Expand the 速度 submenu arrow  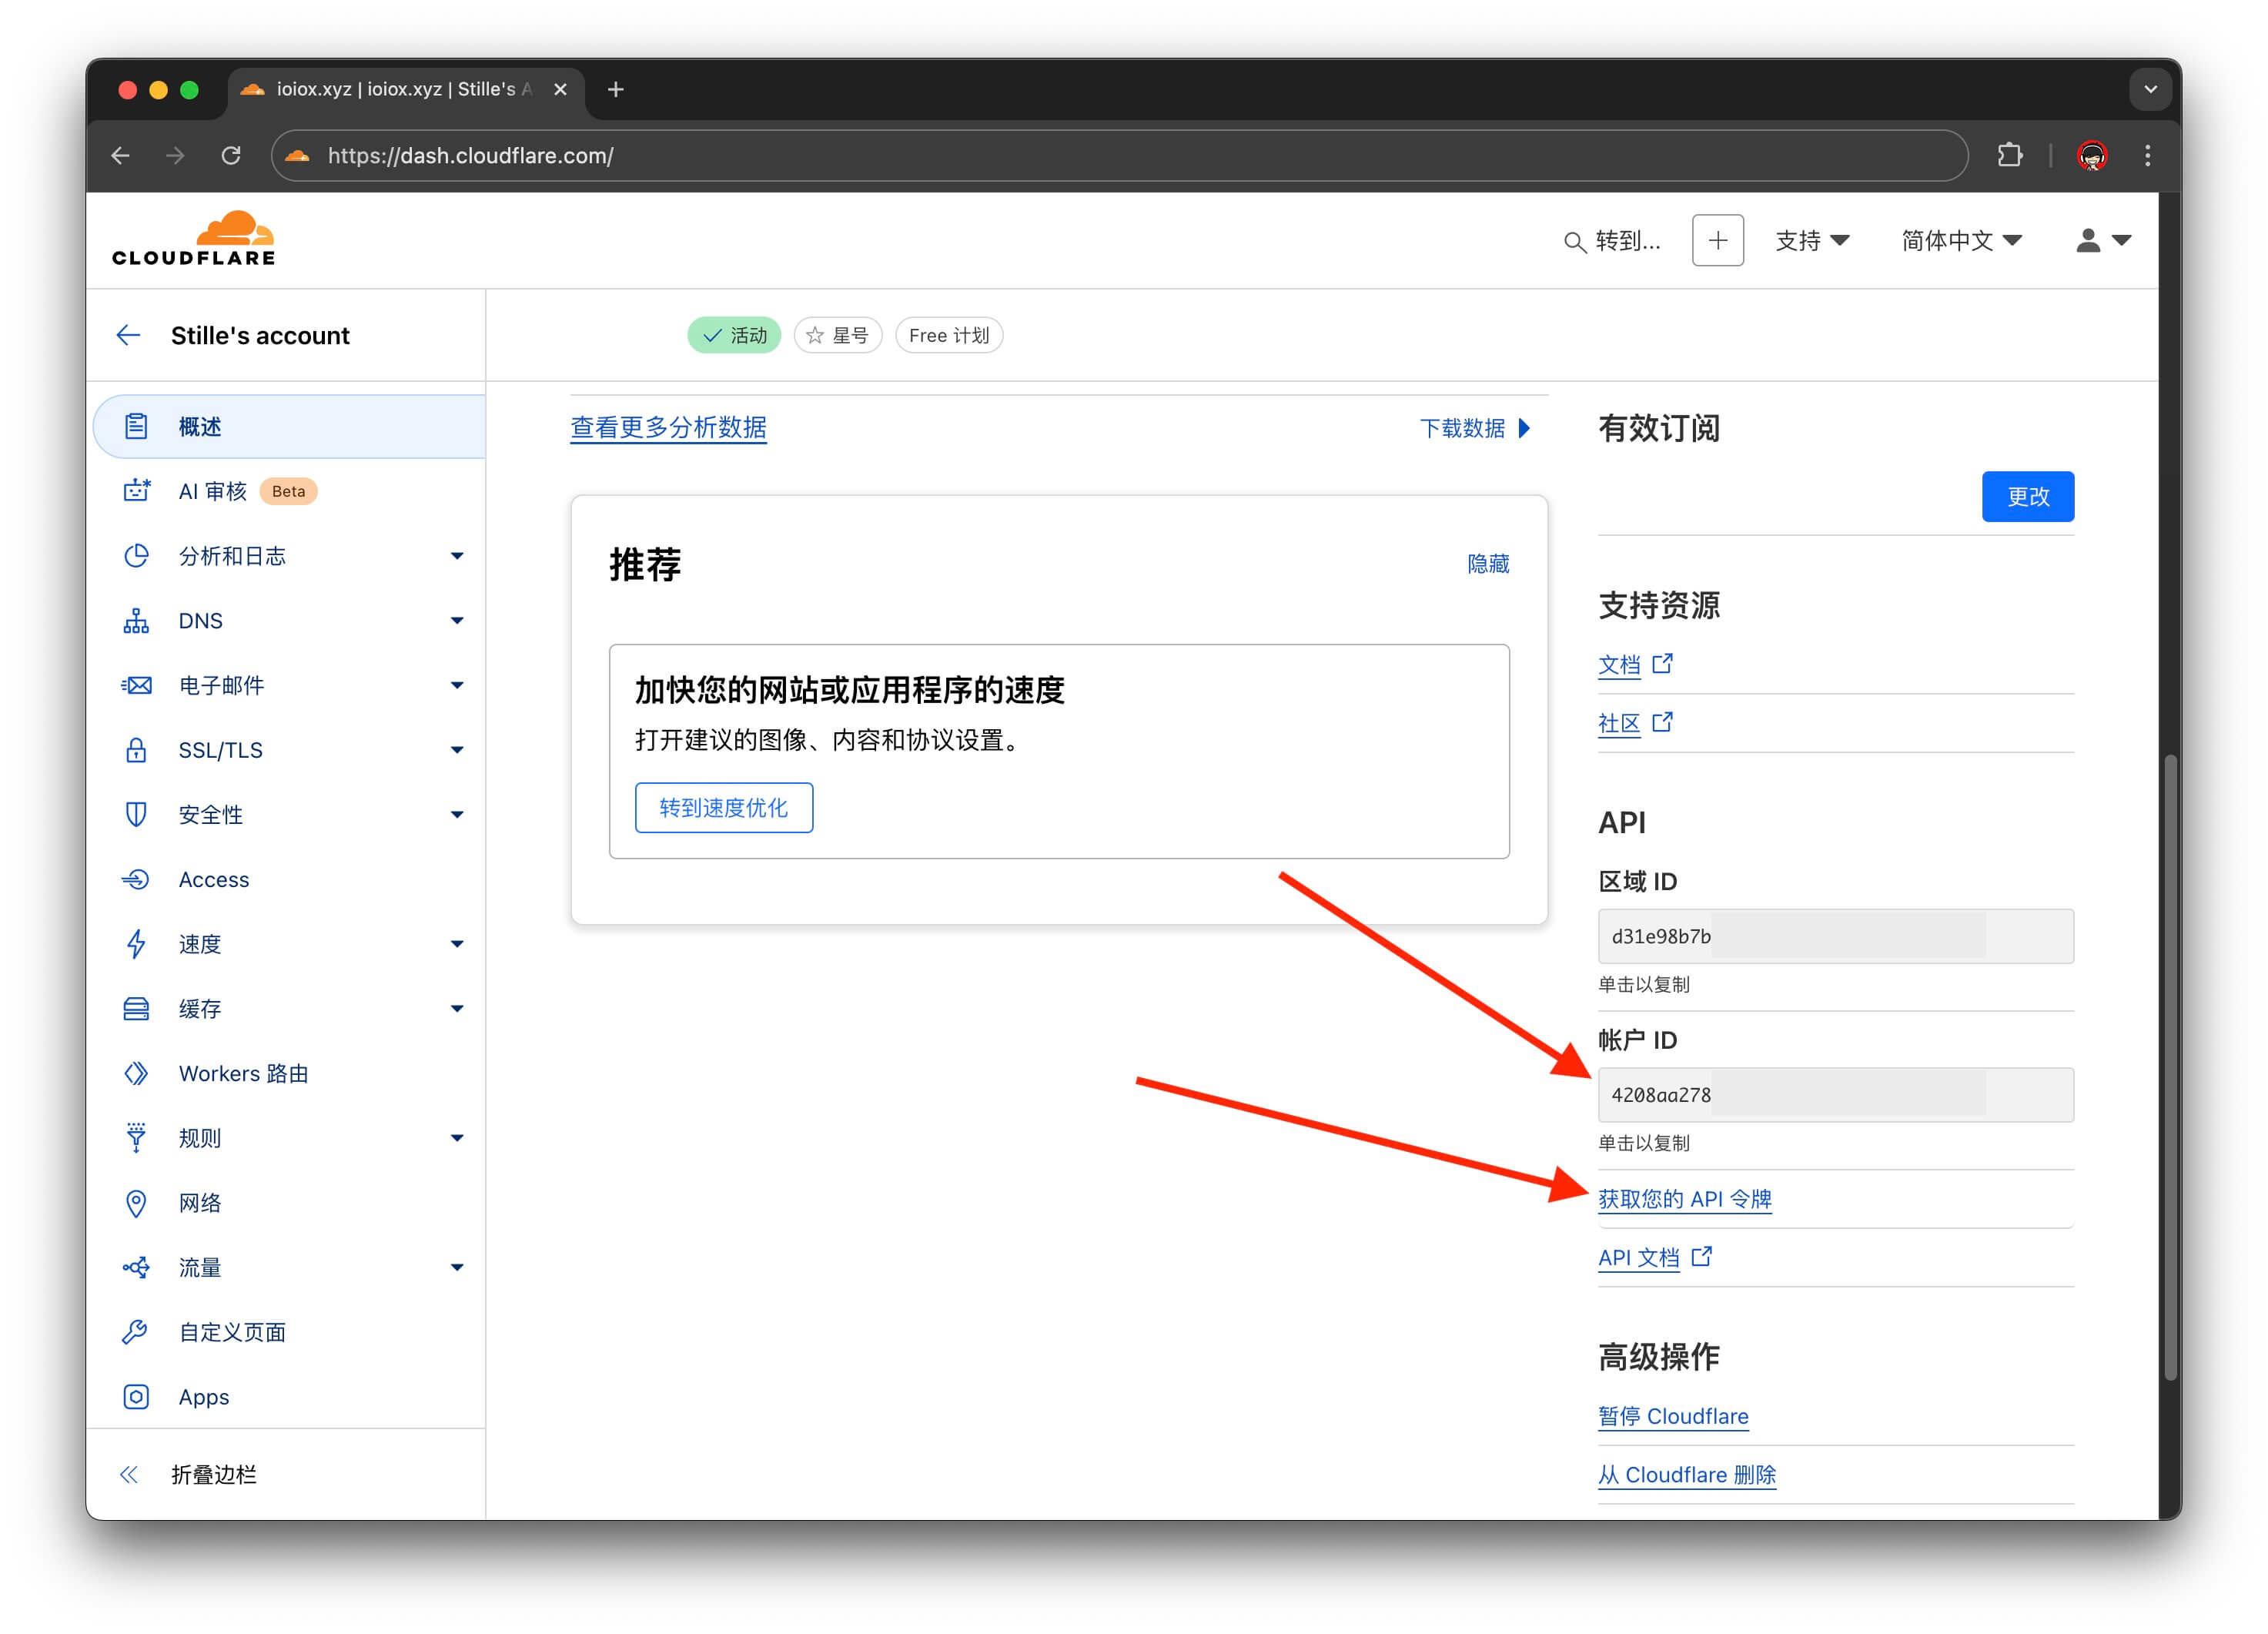click(457, 944)
